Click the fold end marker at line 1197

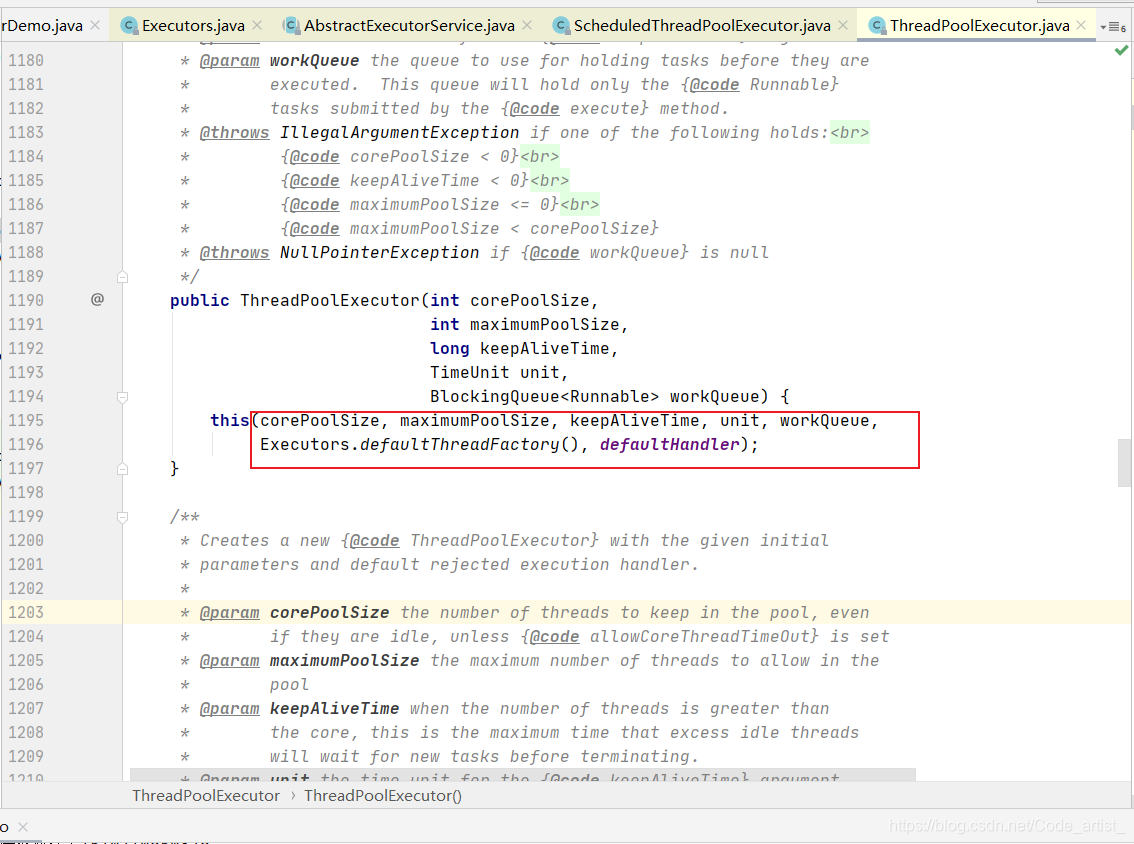122,469
